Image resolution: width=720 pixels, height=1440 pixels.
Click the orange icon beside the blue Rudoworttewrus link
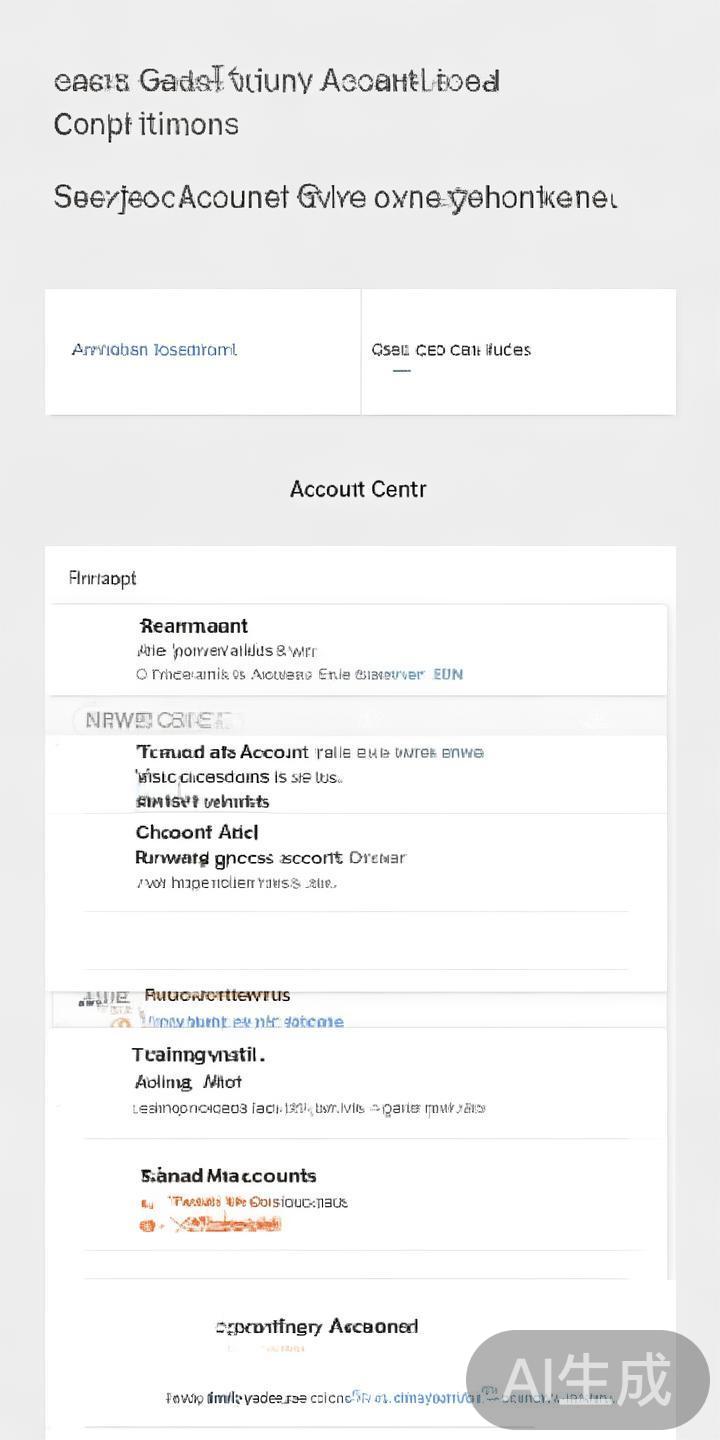coord(121,1022)
